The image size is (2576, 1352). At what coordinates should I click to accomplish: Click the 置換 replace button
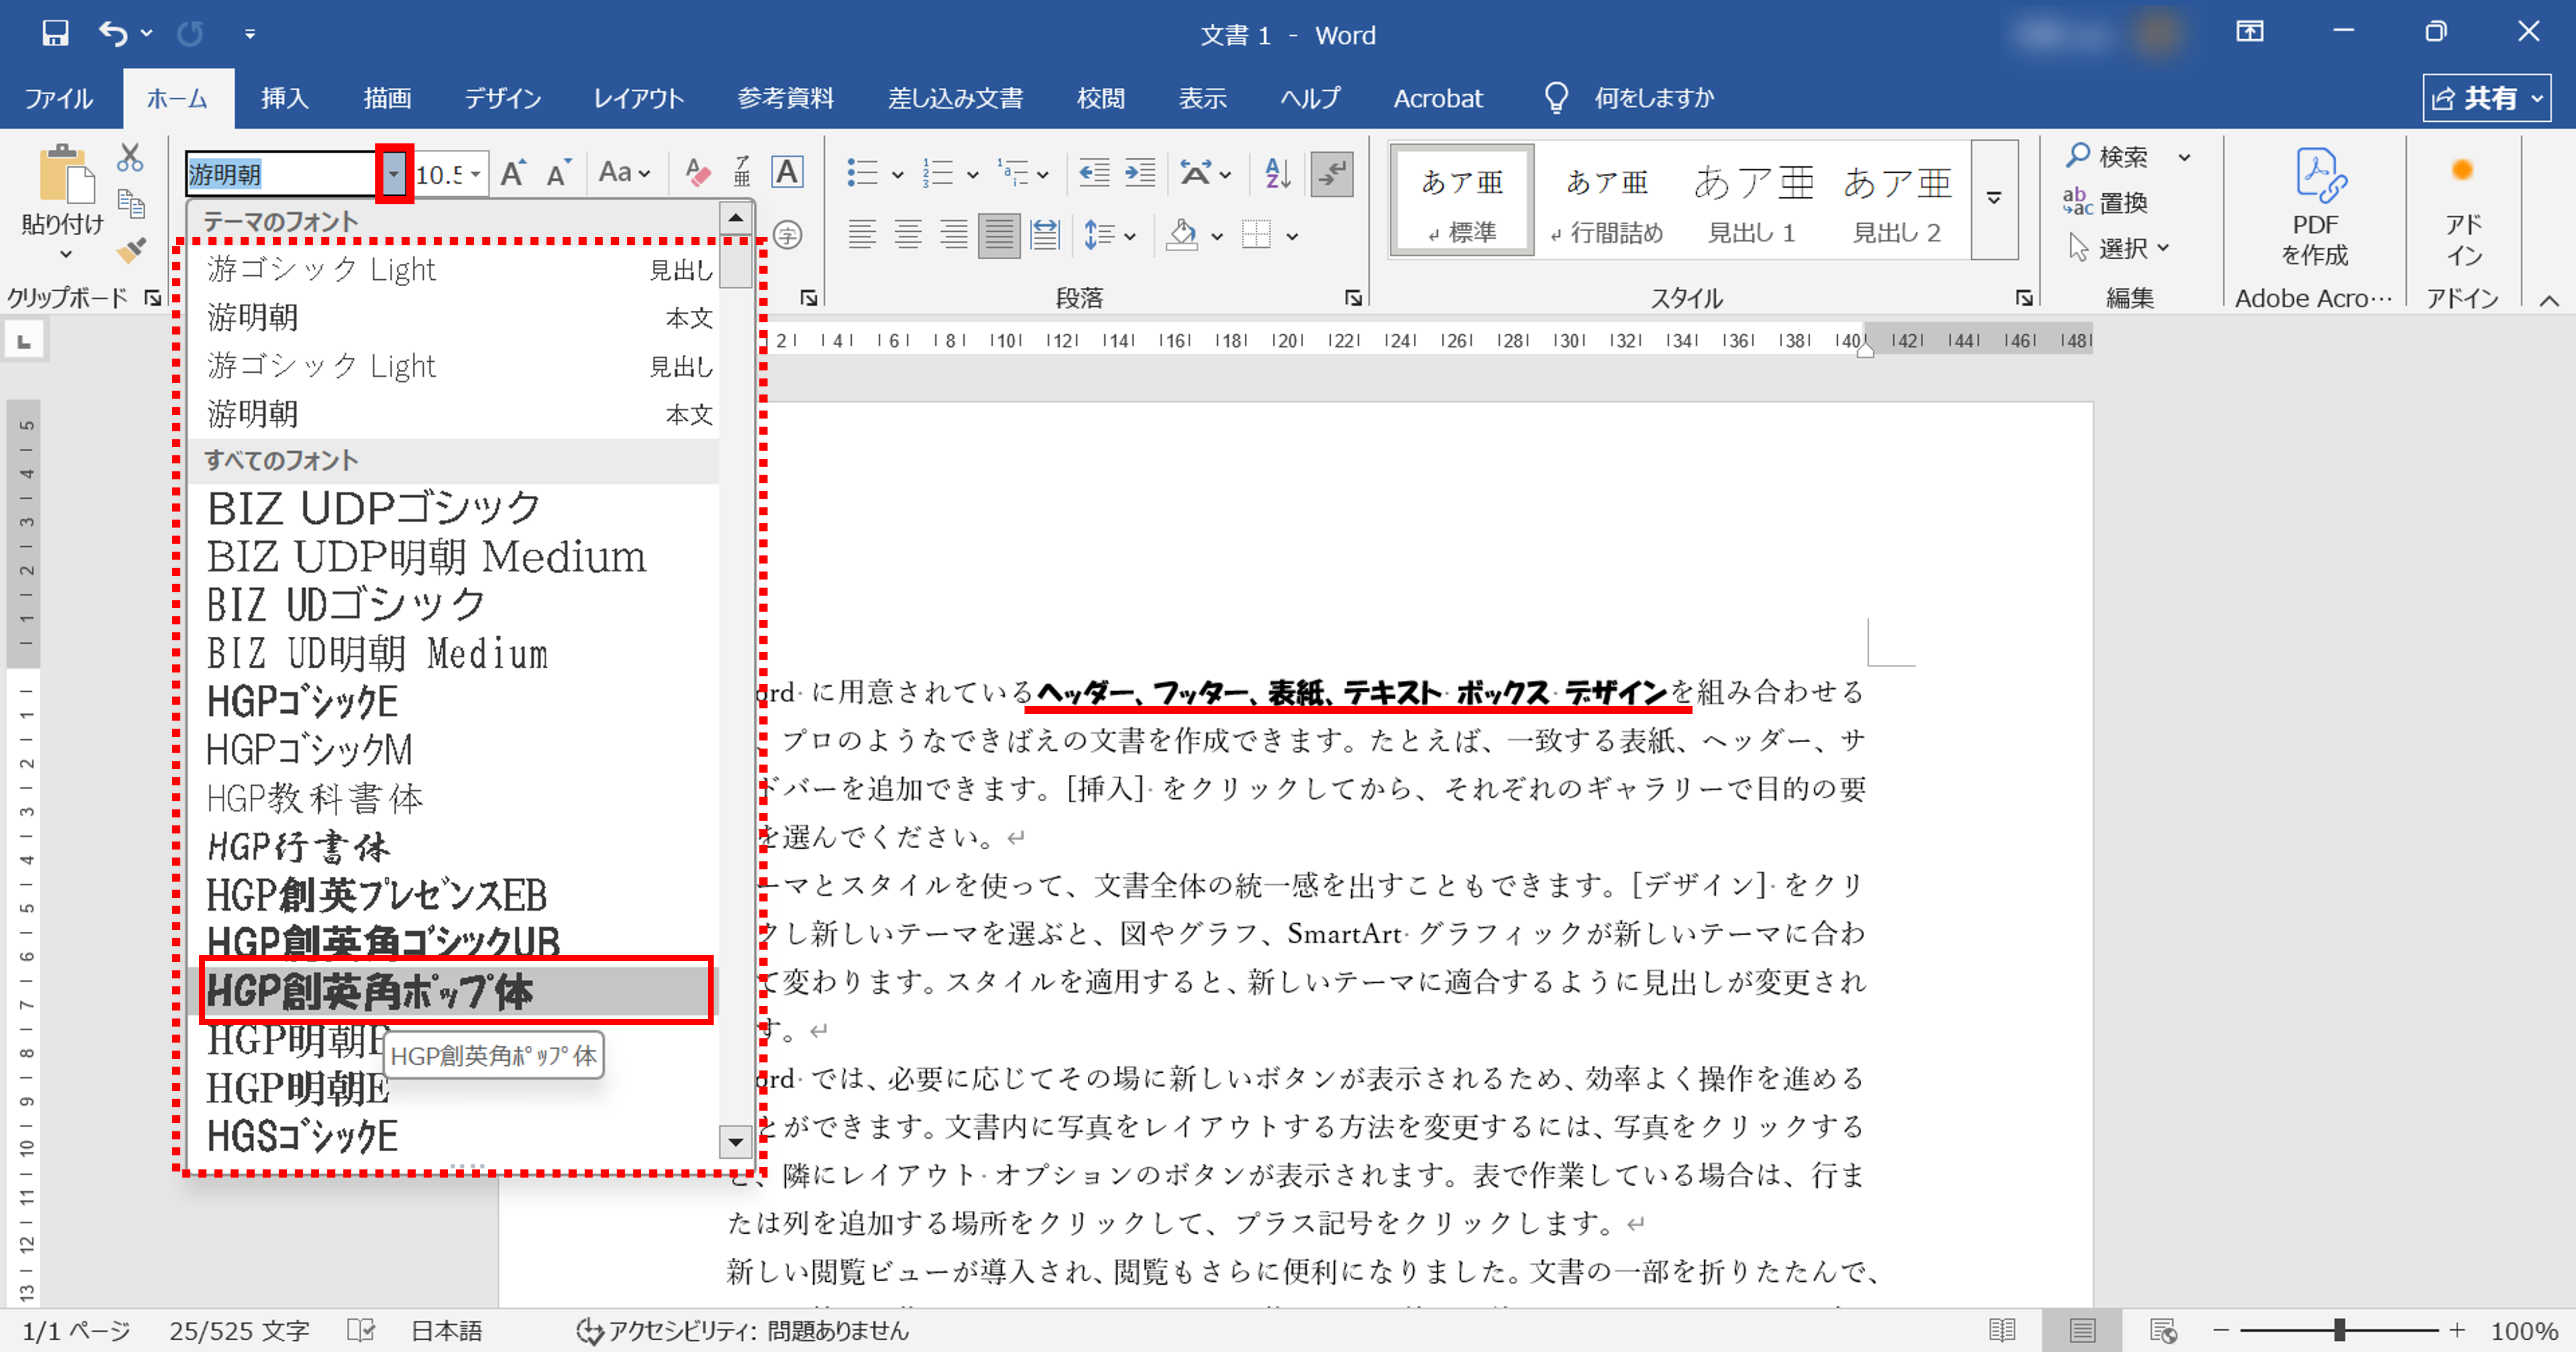[x=2106, y=202]
